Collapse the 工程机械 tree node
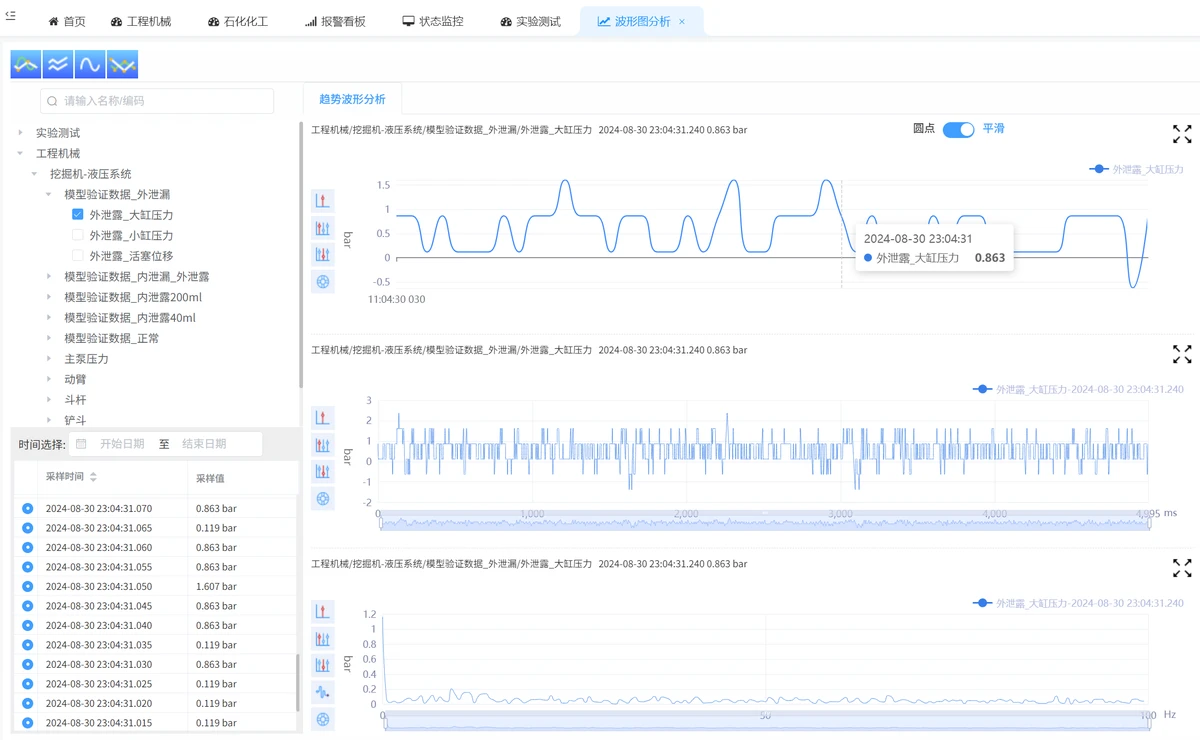Screen dimensions: 1200x740 pos(20,154)
